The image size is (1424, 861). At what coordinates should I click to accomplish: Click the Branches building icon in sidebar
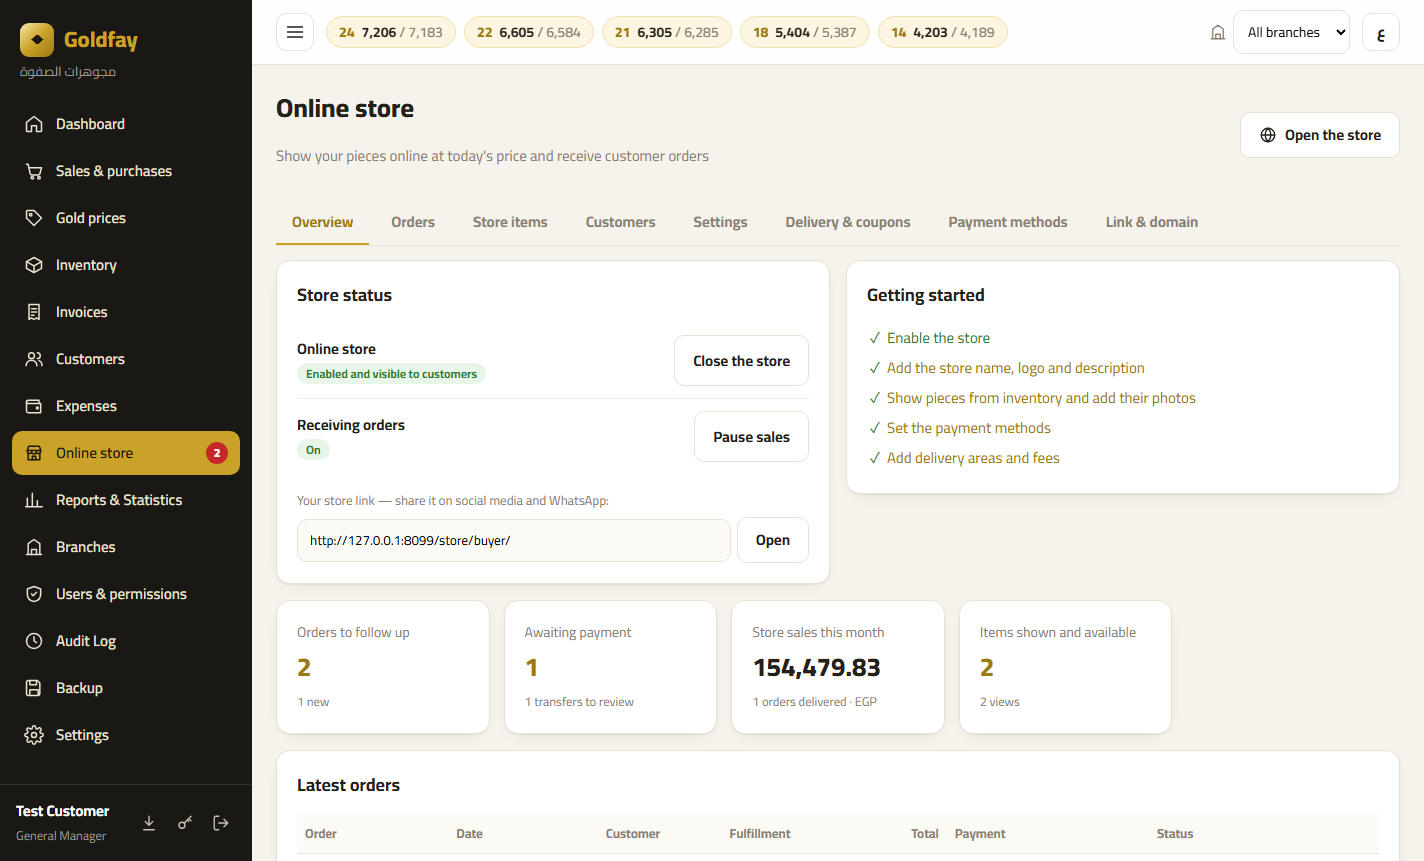tap(34, 547)
